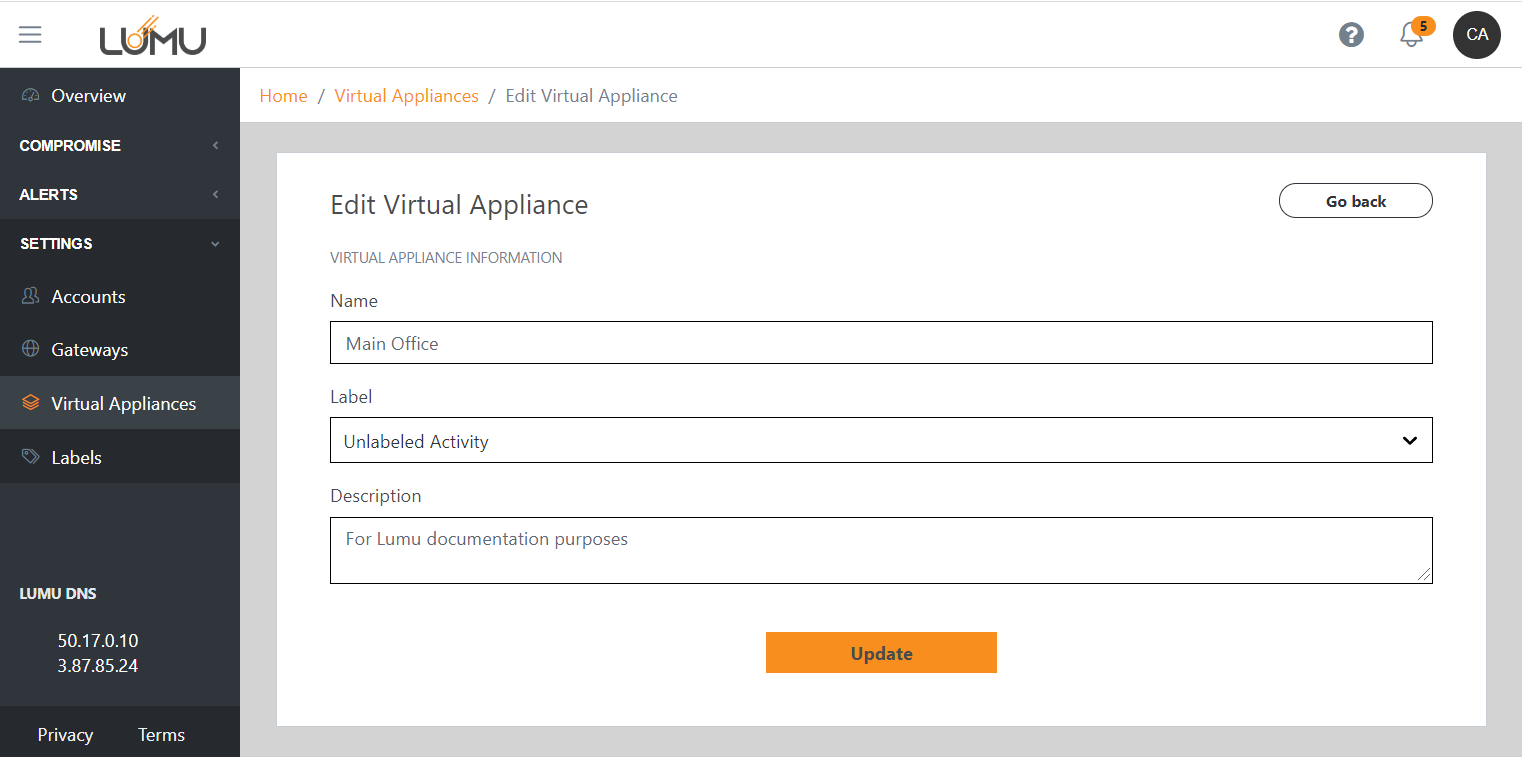
Task: Click the CA user avatar
Action: click(1476, 34)
